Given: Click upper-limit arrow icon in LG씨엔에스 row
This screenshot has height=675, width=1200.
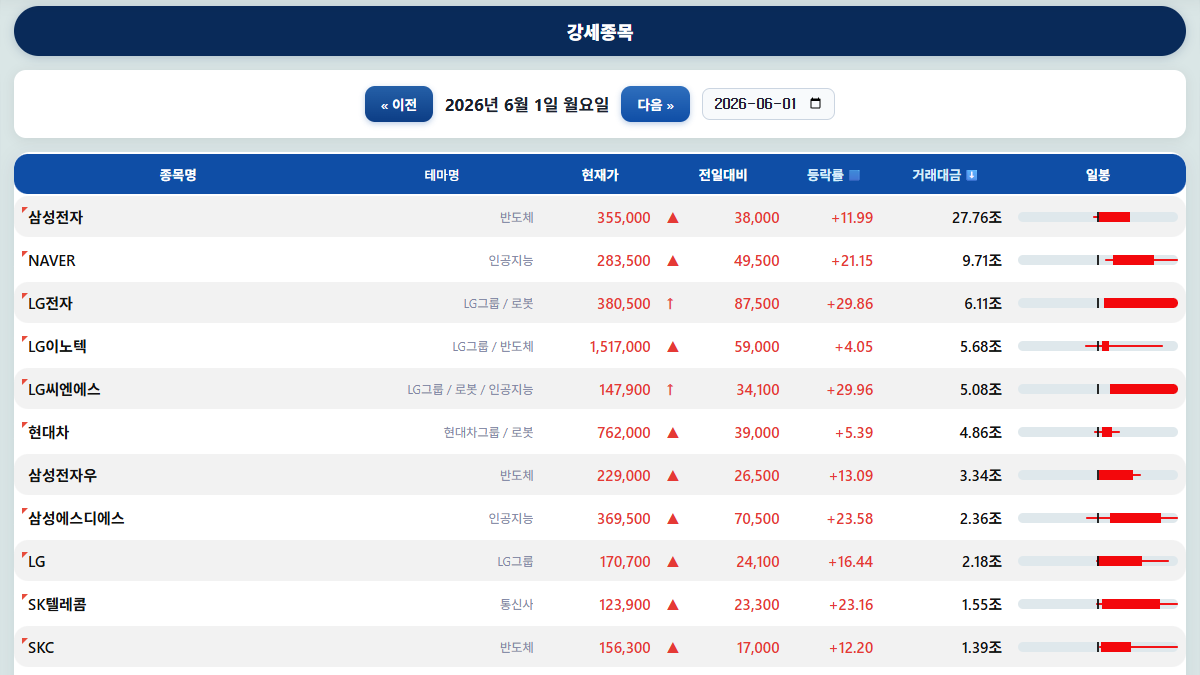Looking at the screenshot, I should 670,389.
